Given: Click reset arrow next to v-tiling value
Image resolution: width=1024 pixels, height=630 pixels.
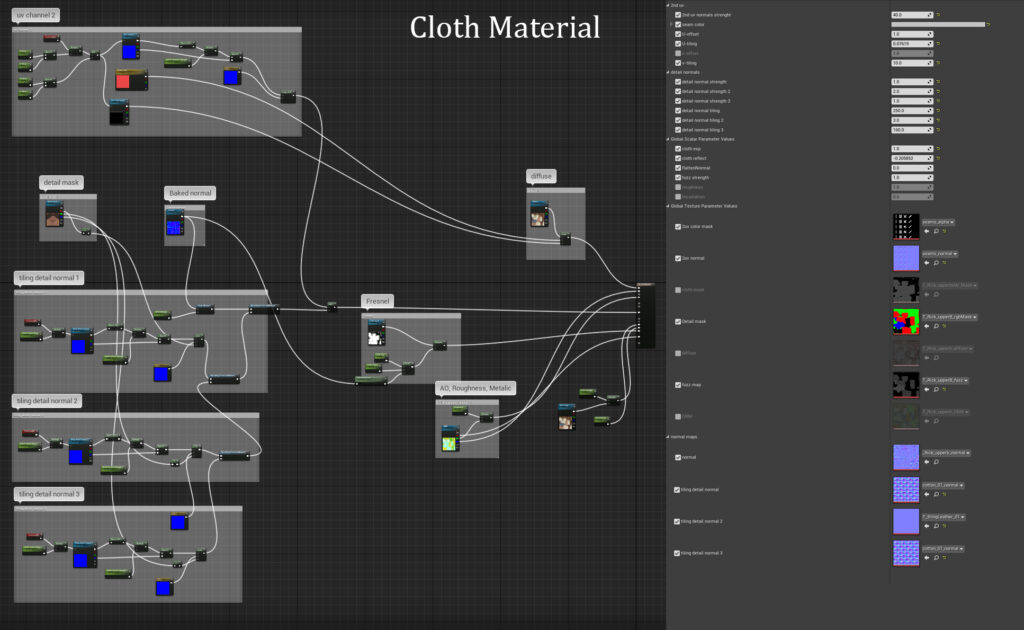Looking at the screenshot, I should point(940,63).
